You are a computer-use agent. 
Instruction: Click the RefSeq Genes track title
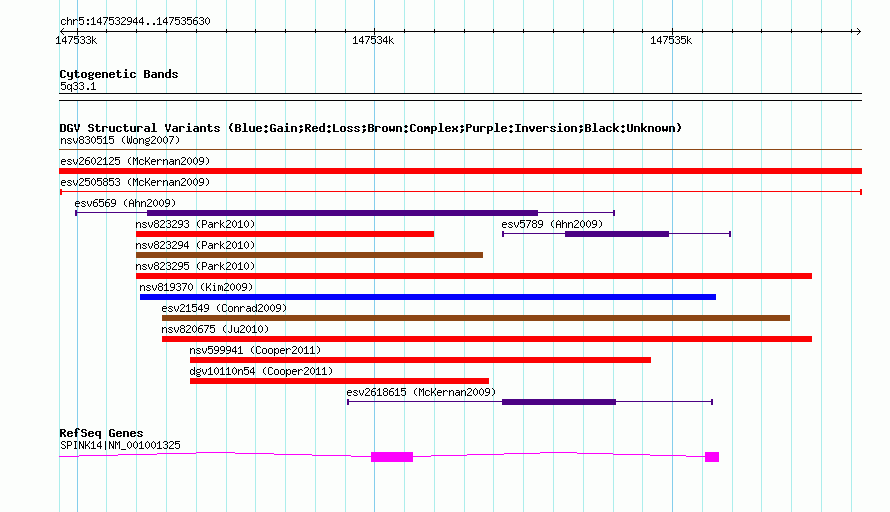pos(101,433)
